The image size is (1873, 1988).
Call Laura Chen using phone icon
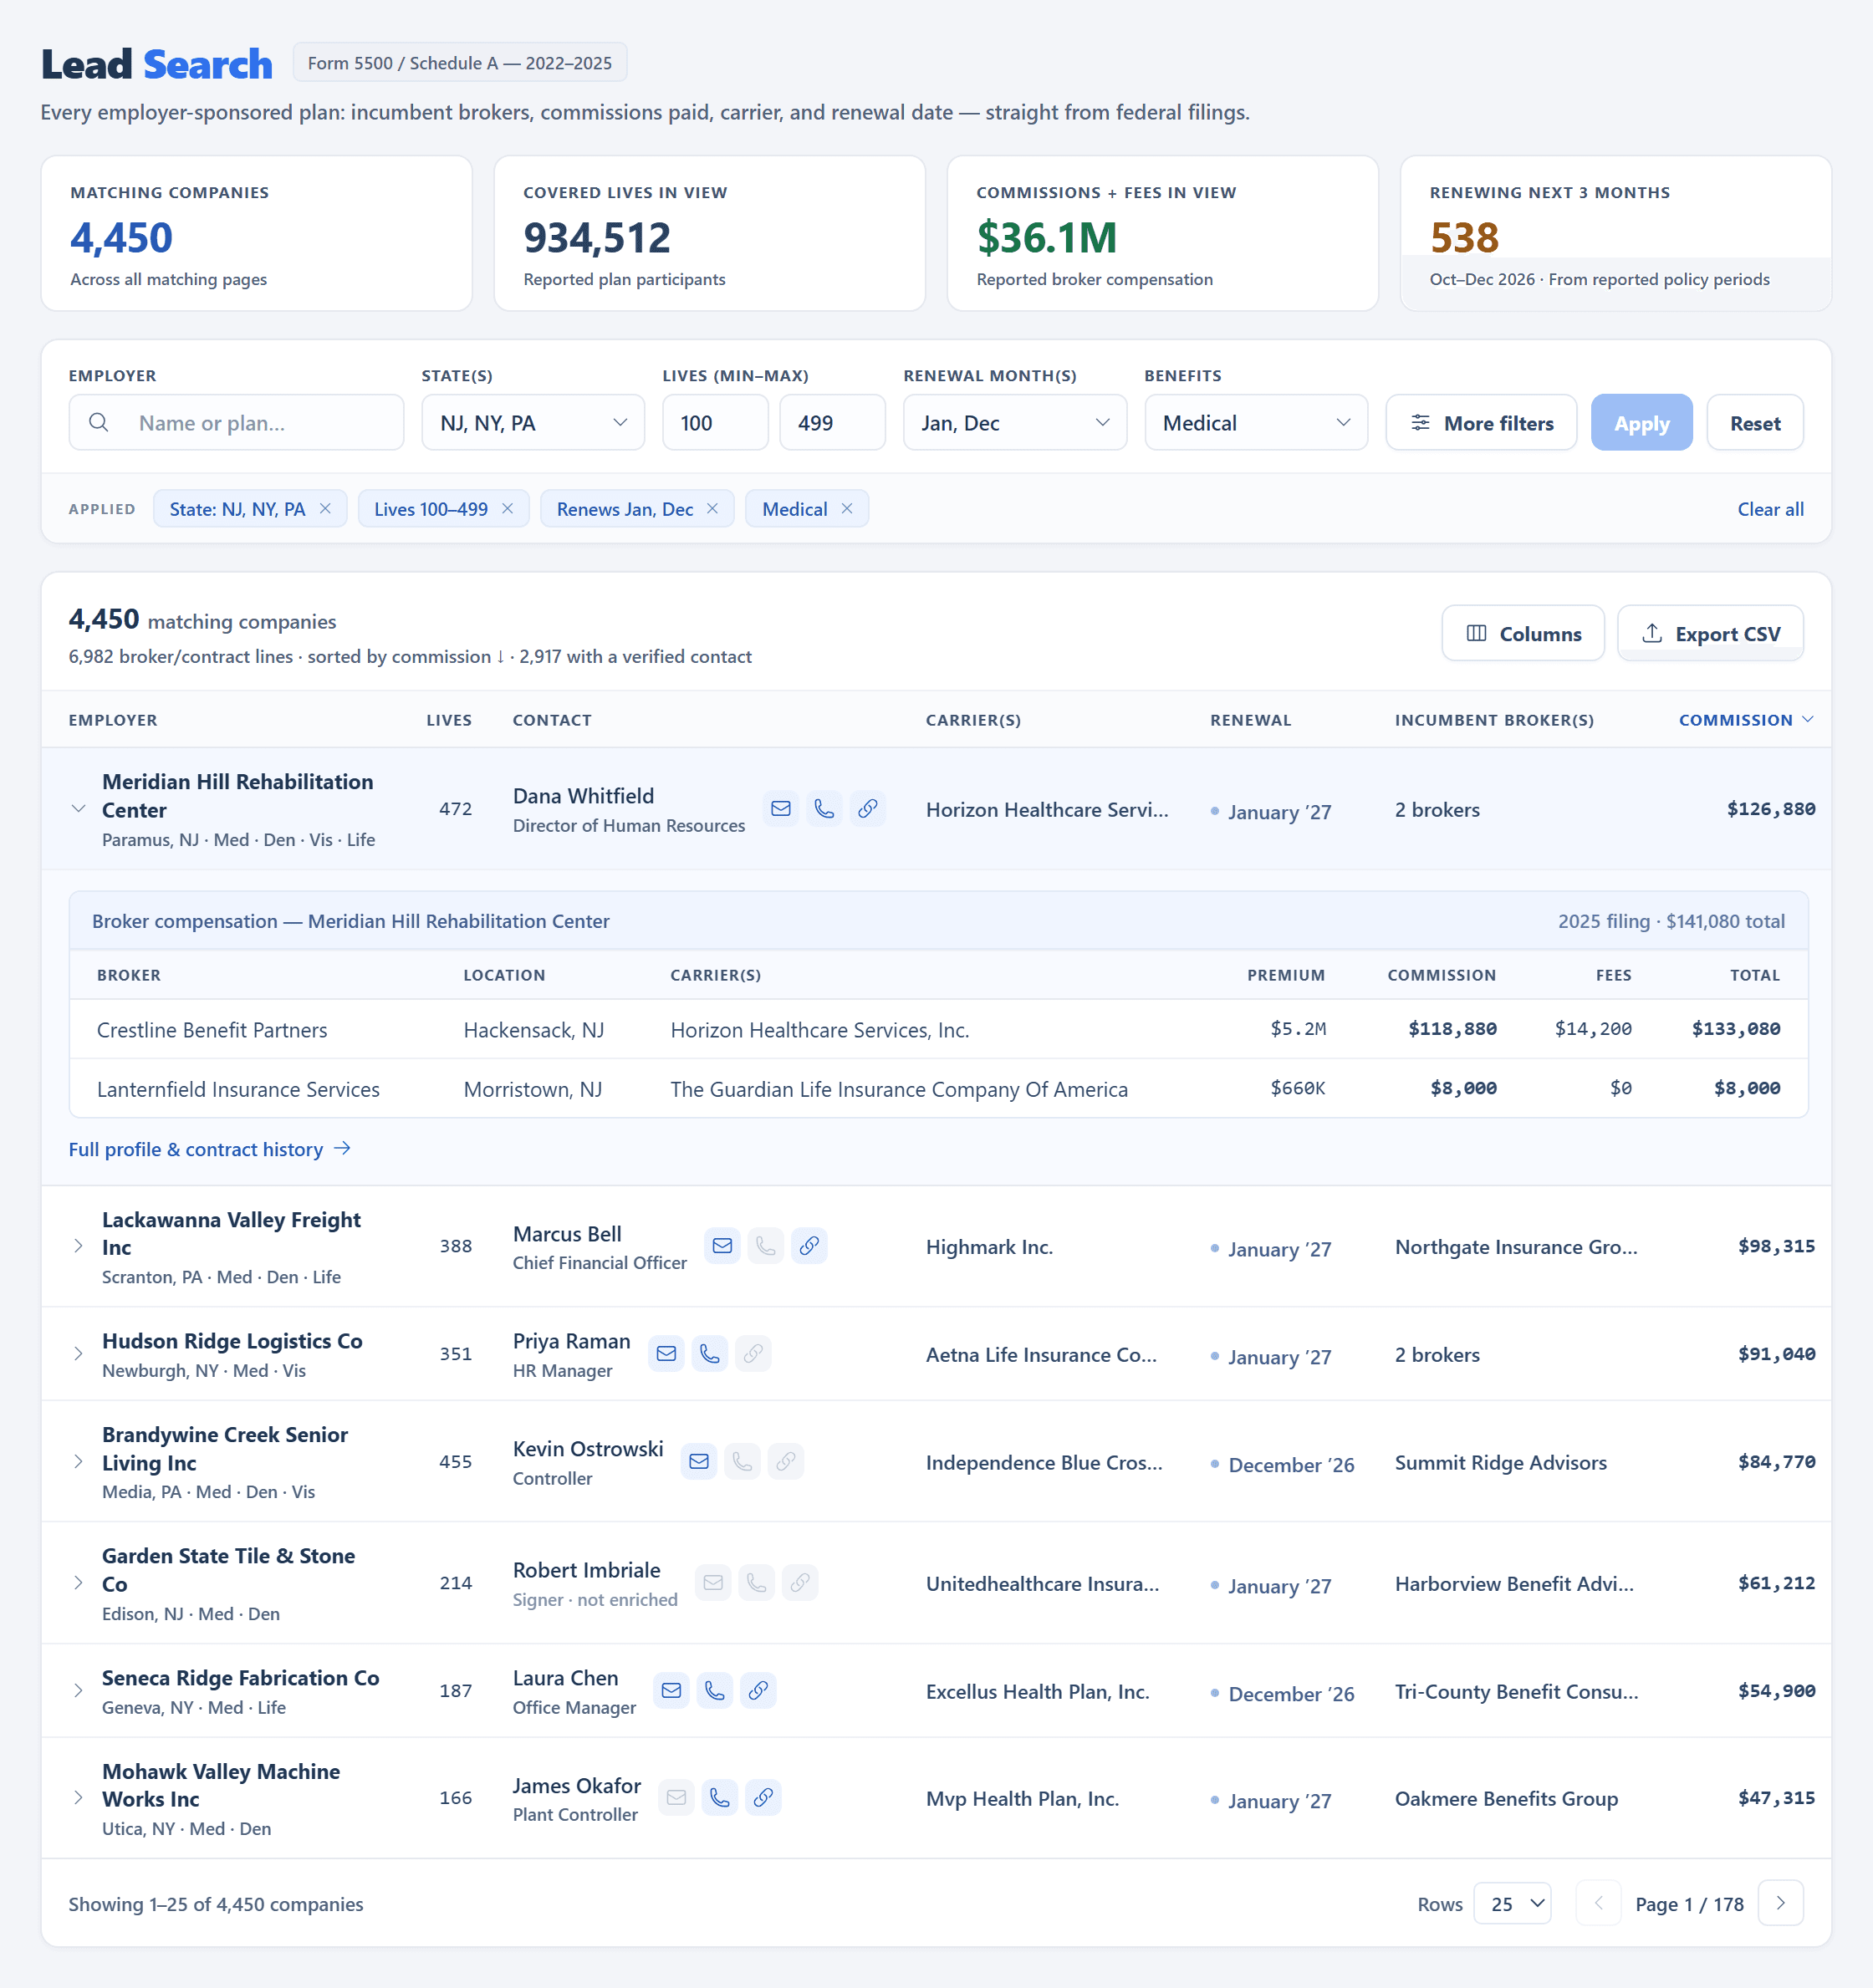tap(715, 1691)
